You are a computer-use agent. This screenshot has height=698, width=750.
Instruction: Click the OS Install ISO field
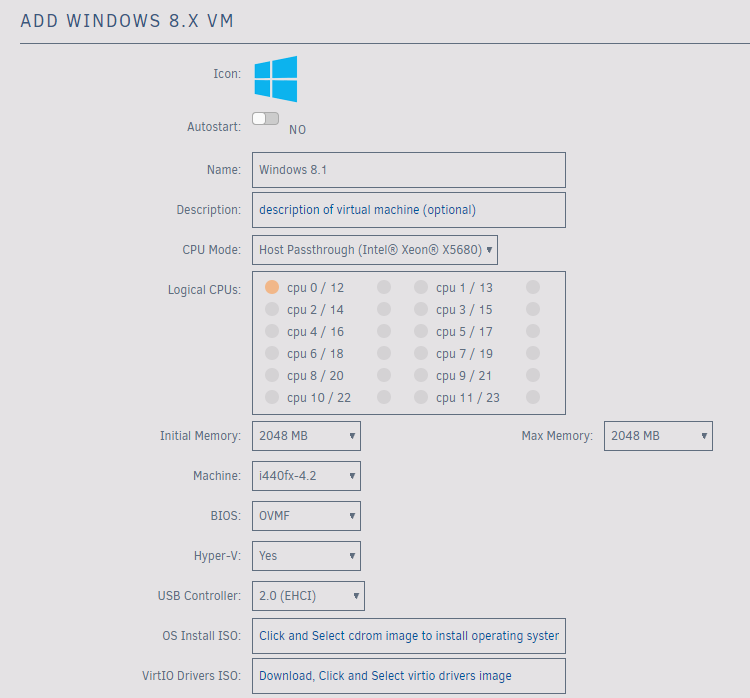pyautogui.click(x=408, y=636)
